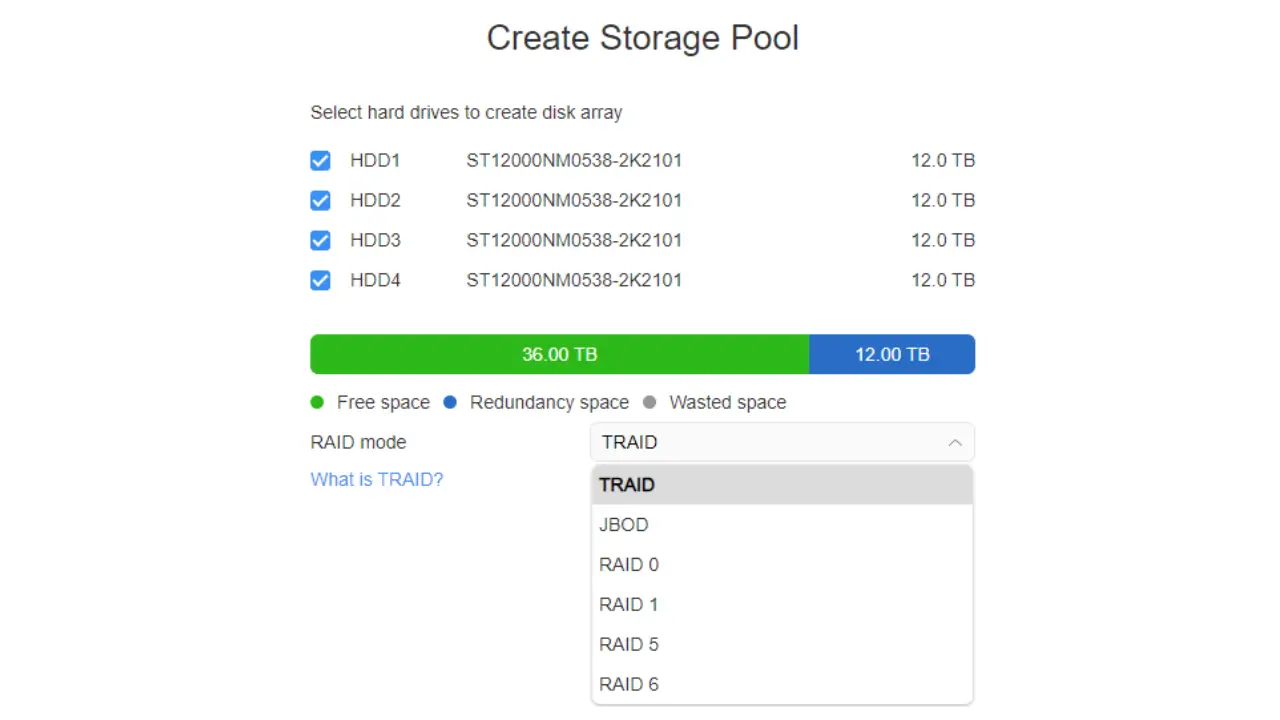Uncheck the HDD1 drive checkbox
1280x720 pixels.
320,161
